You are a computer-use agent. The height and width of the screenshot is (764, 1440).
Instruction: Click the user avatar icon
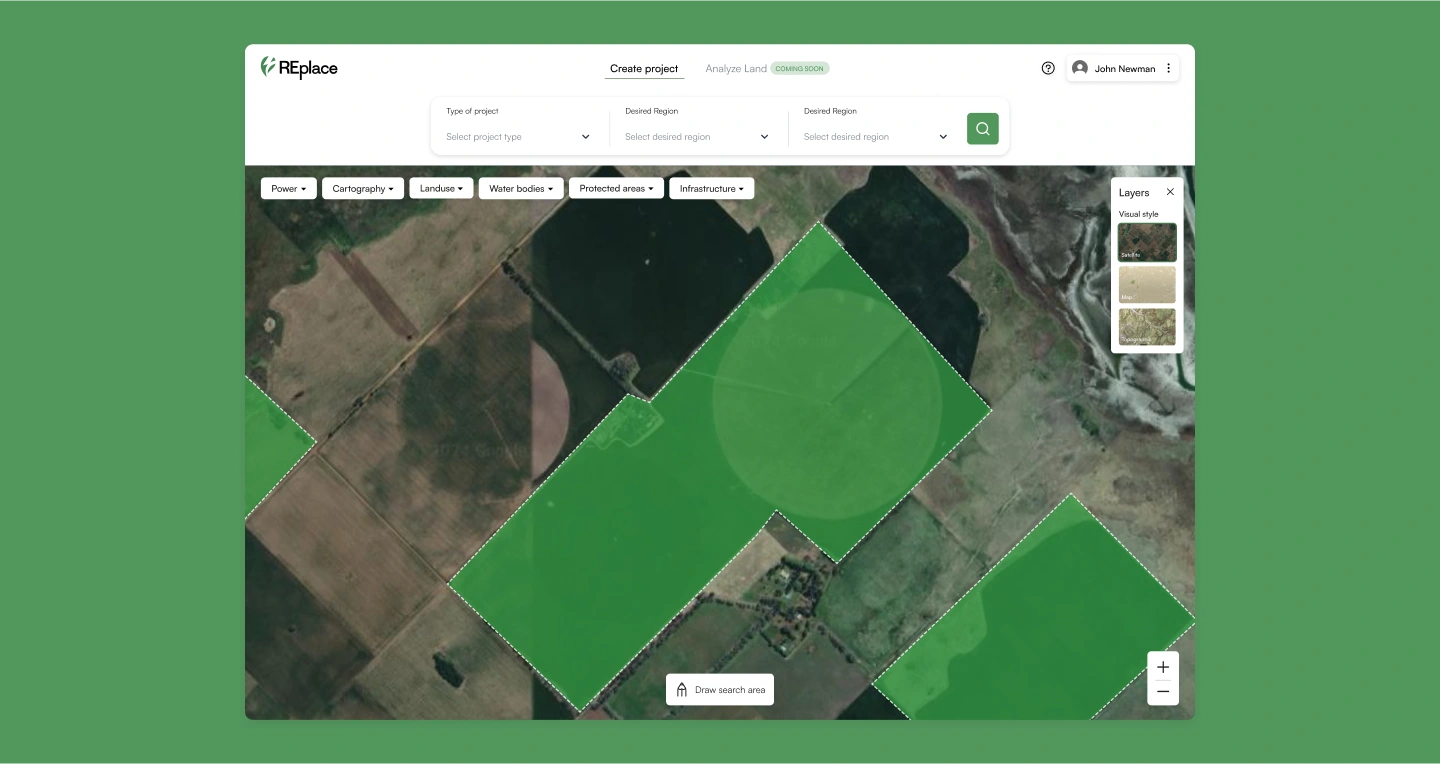(1080, 68)
